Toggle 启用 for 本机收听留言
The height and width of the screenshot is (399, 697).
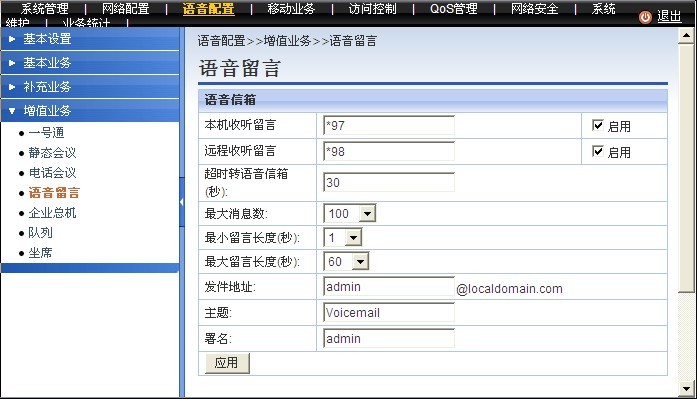[598, 125]
